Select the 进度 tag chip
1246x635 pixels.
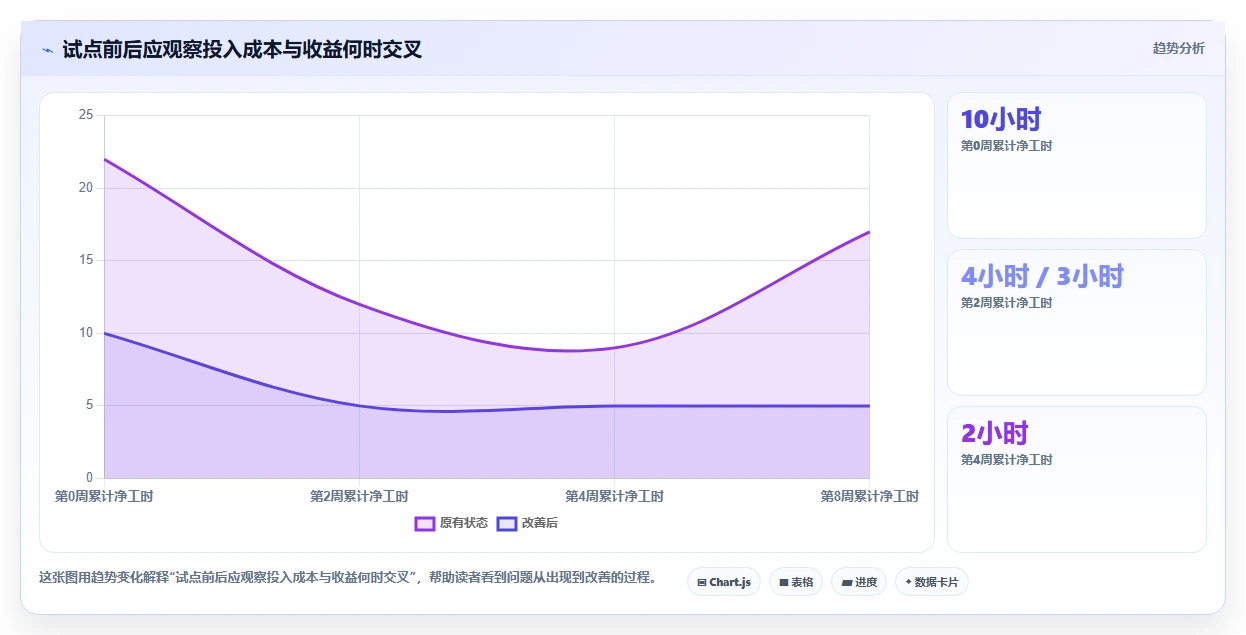[859, 582]
